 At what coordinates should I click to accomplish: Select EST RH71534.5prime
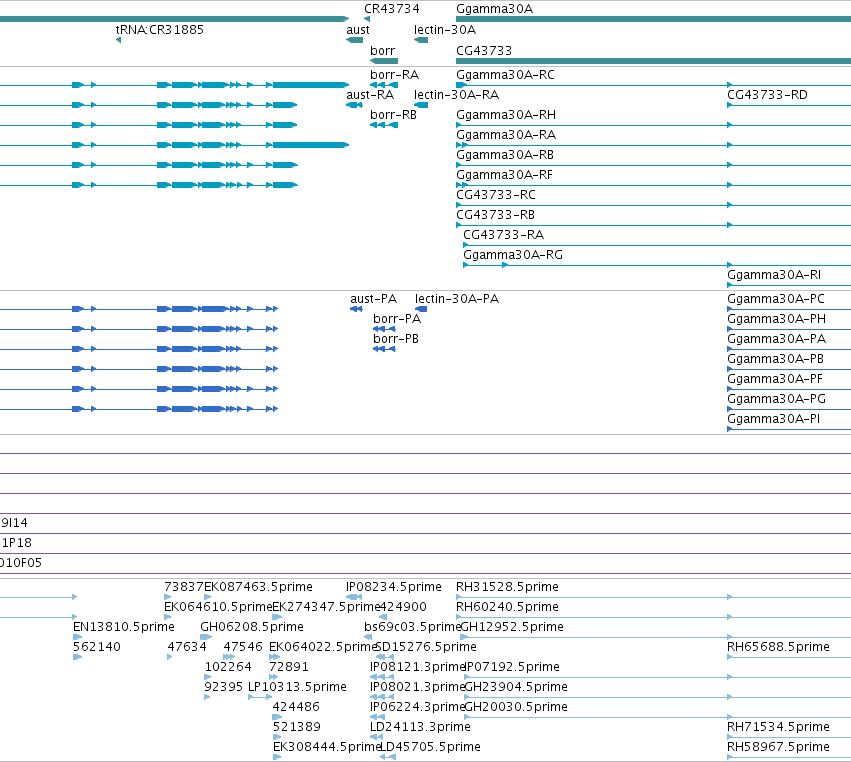click(x=778, y=727)
